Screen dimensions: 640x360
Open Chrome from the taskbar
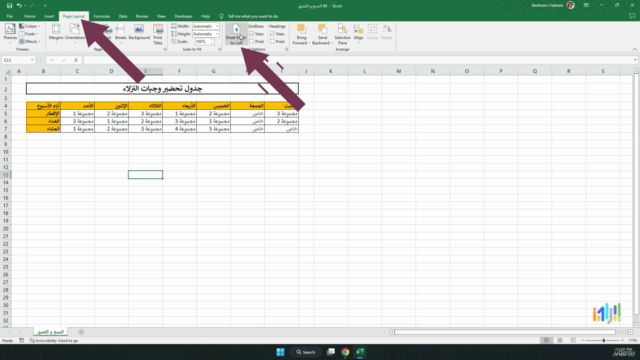click(x=345, y=352)
